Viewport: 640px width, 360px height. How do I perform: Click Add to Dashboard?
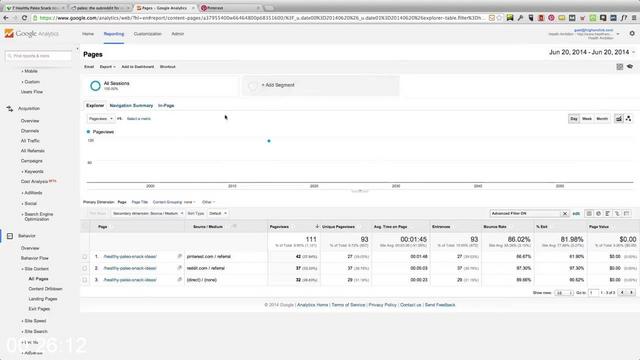(x=138, y=67)
